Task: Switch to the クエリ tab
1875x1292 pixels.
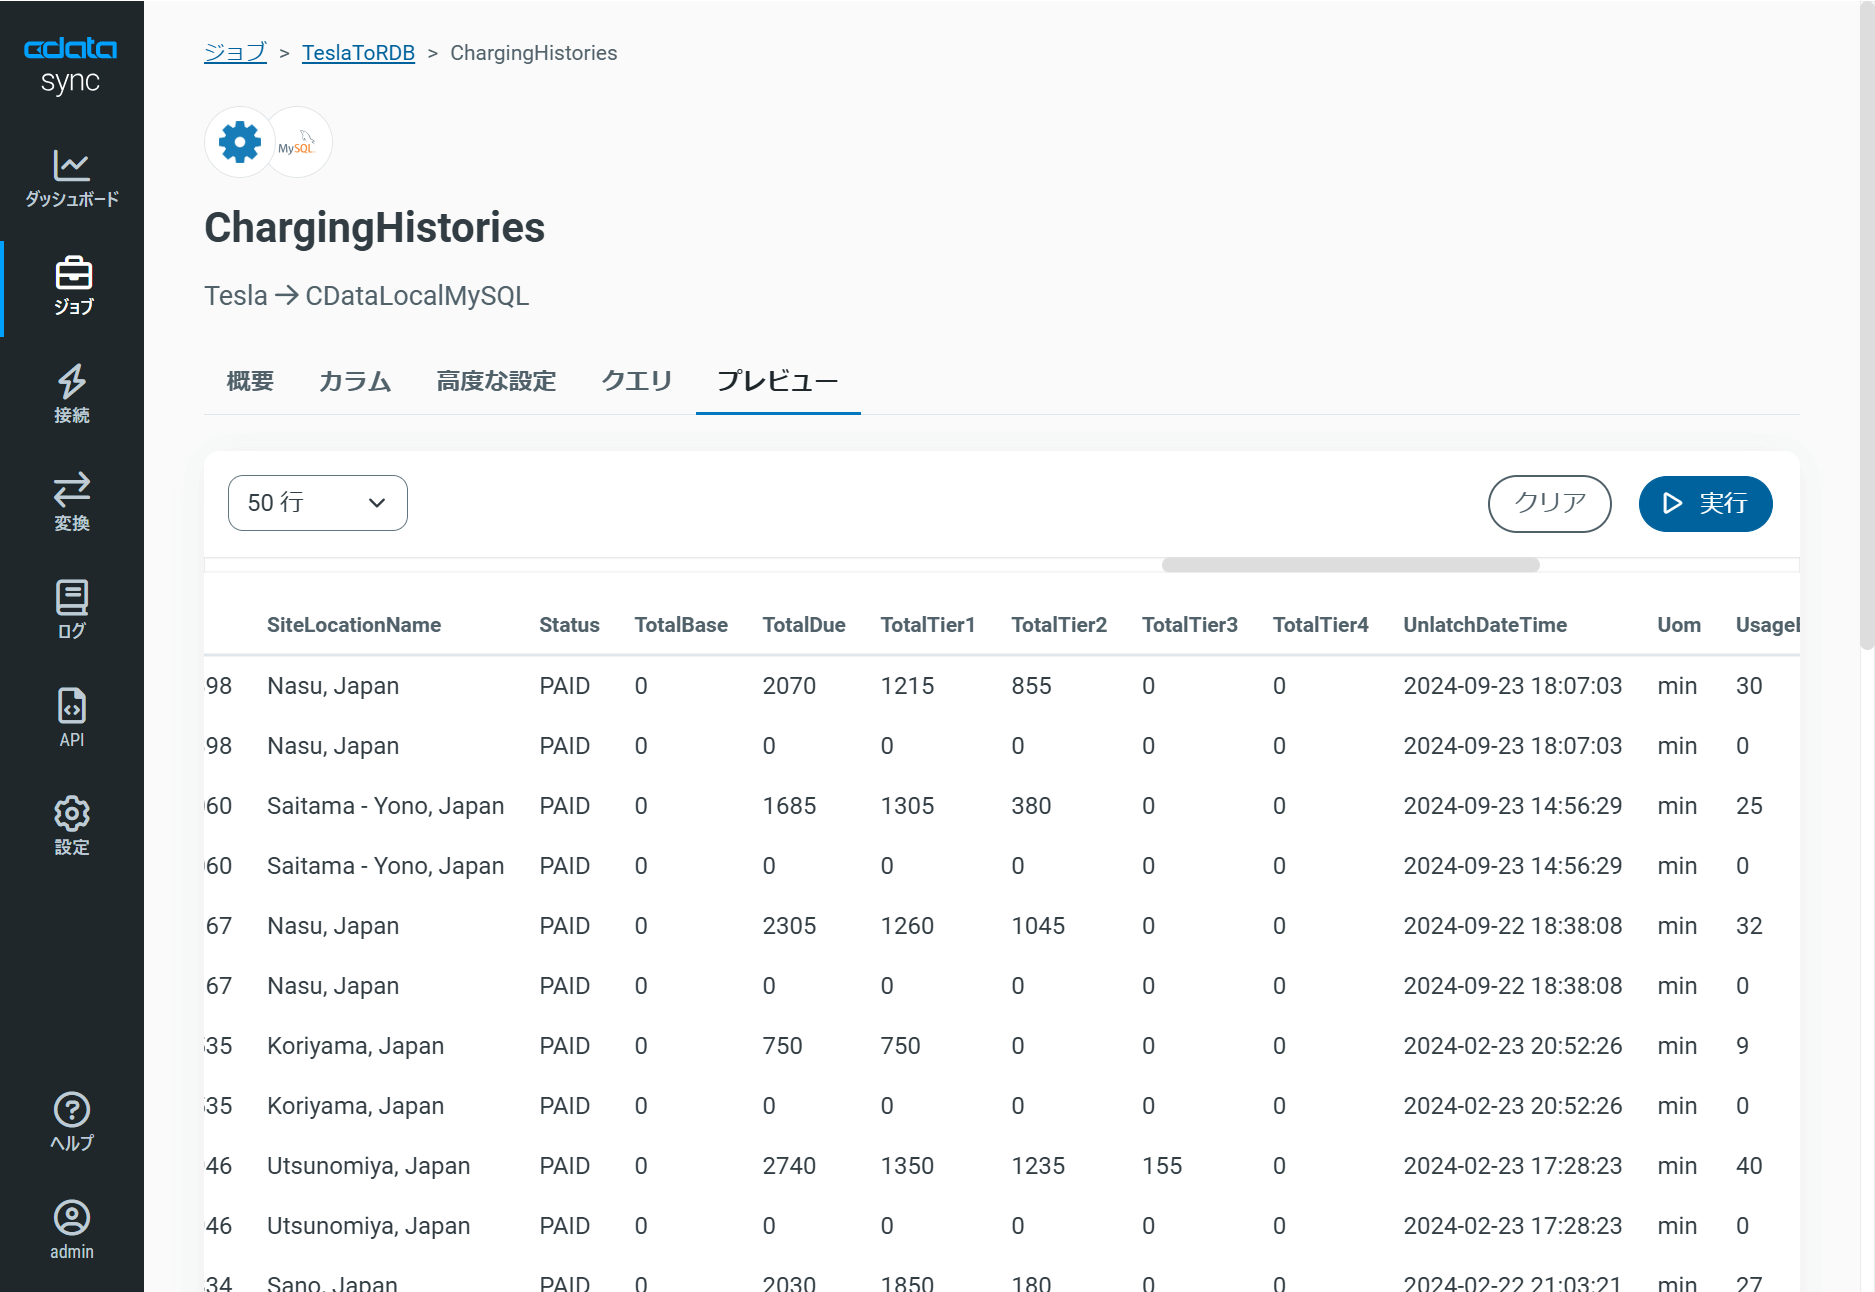Action: tap(637, 381)
